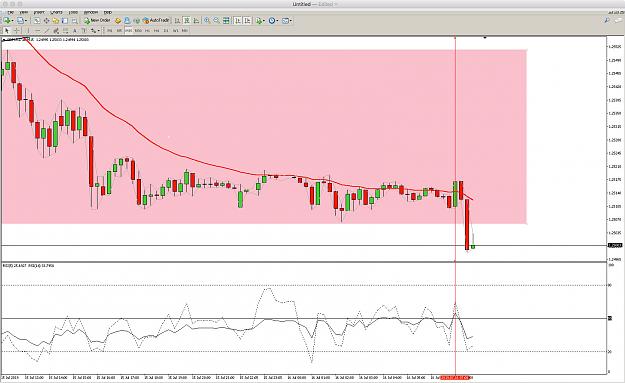Open the Periods clock icon
This screenshot has width=625, height=383.
tap(272, 20)
